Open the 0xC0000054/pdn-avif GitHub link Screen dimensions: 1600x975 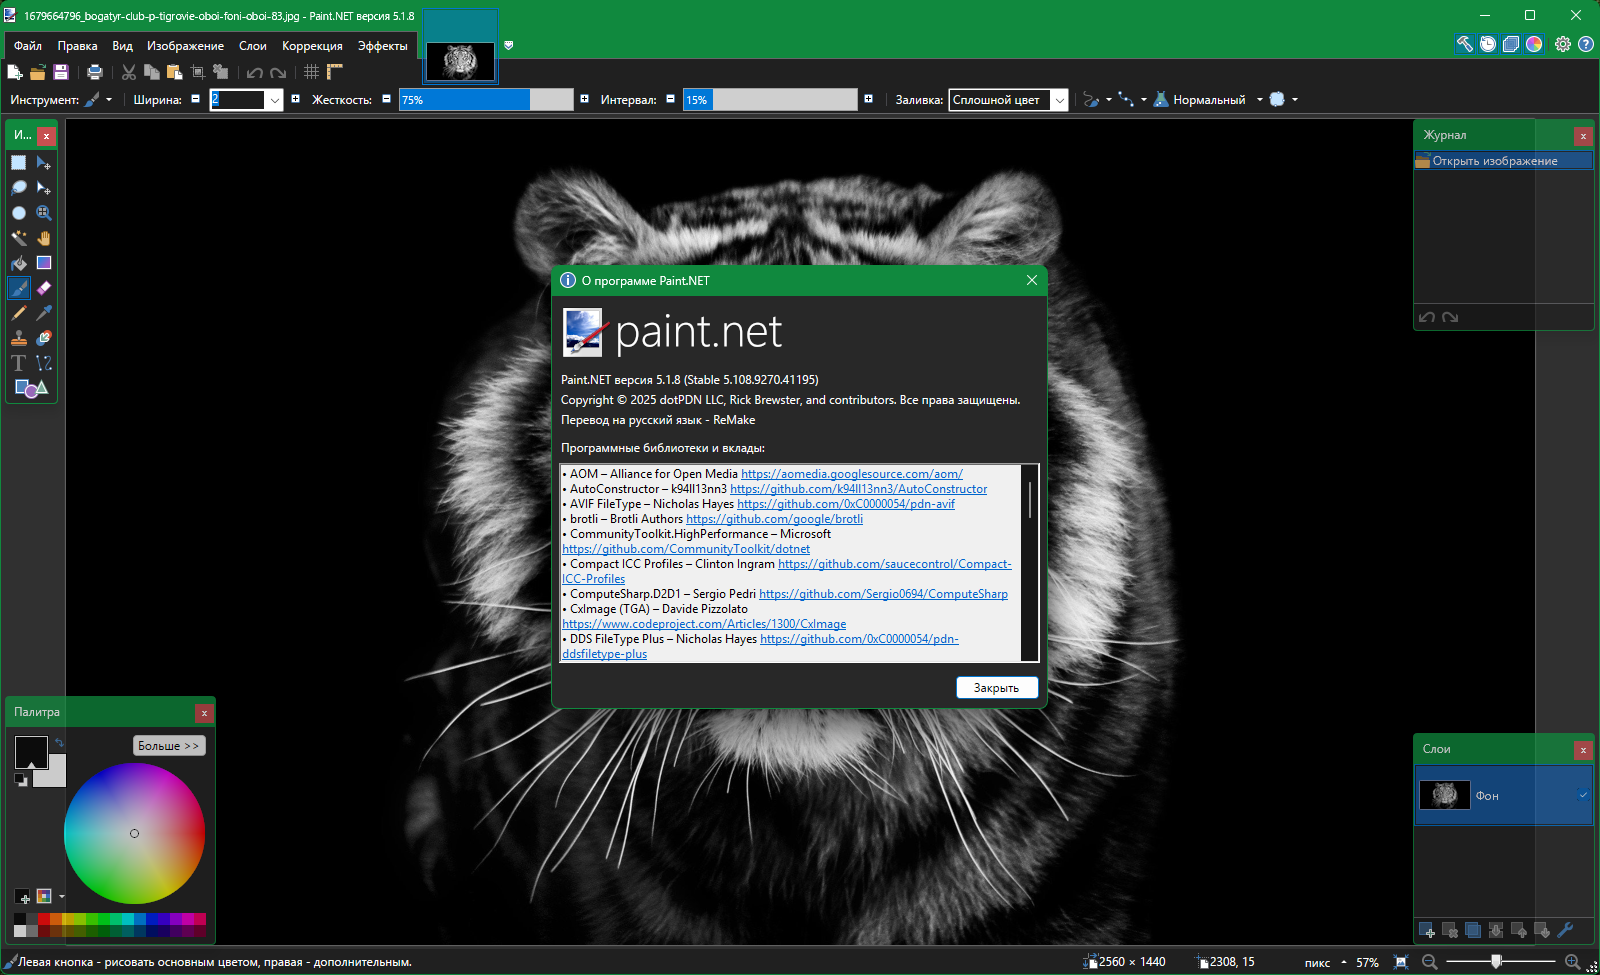coord(846,504)
